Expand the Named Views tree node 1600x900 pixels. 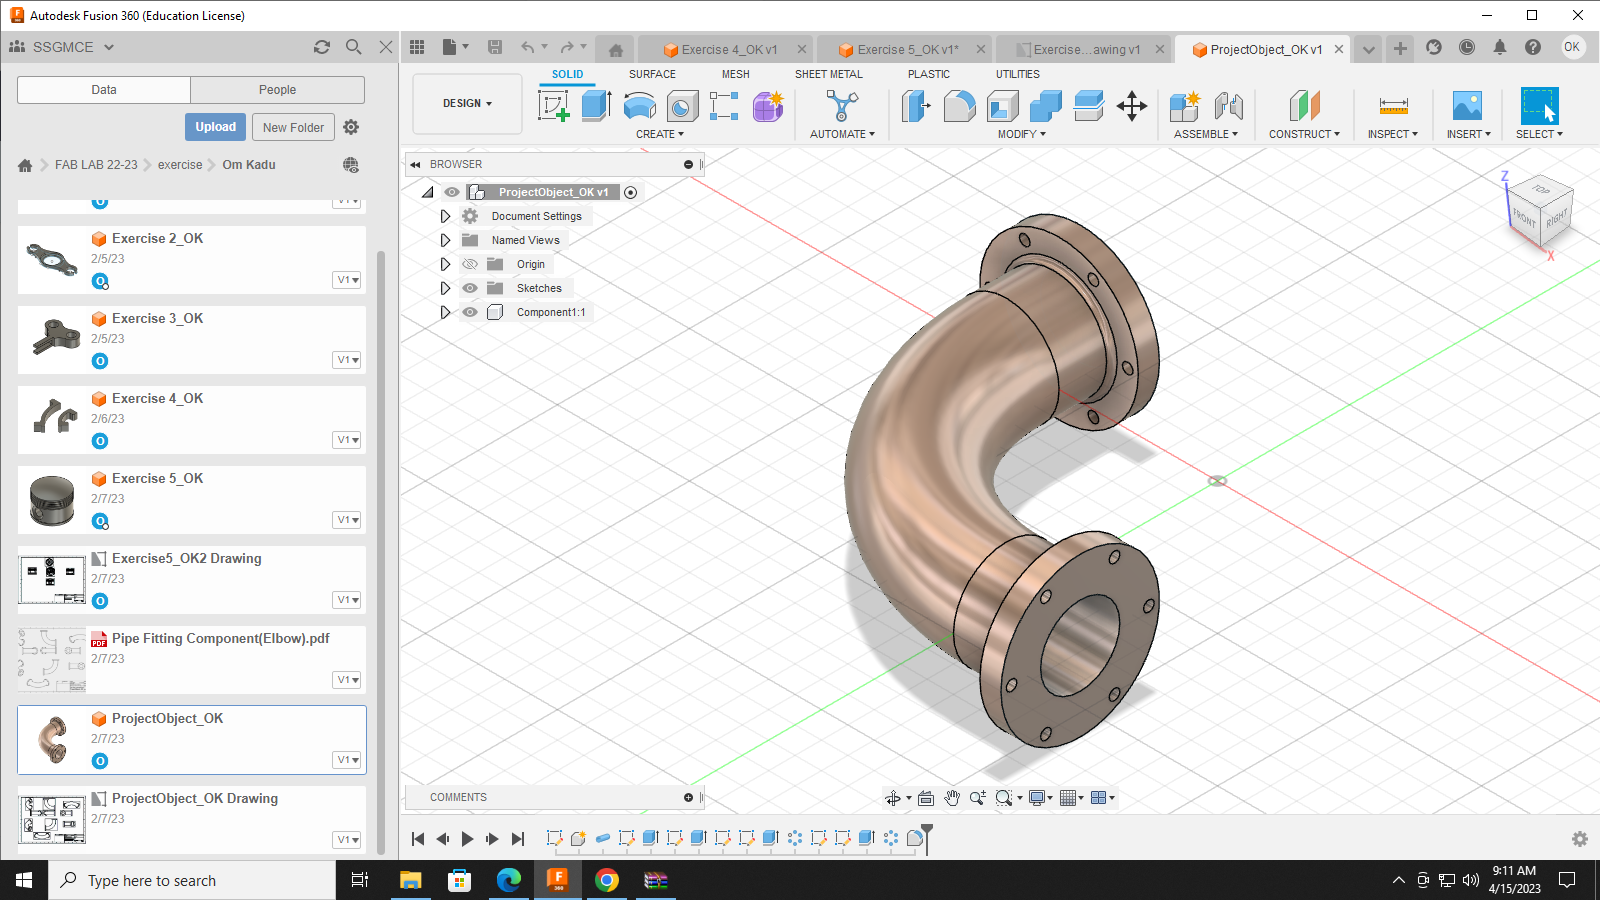point(445,240)
